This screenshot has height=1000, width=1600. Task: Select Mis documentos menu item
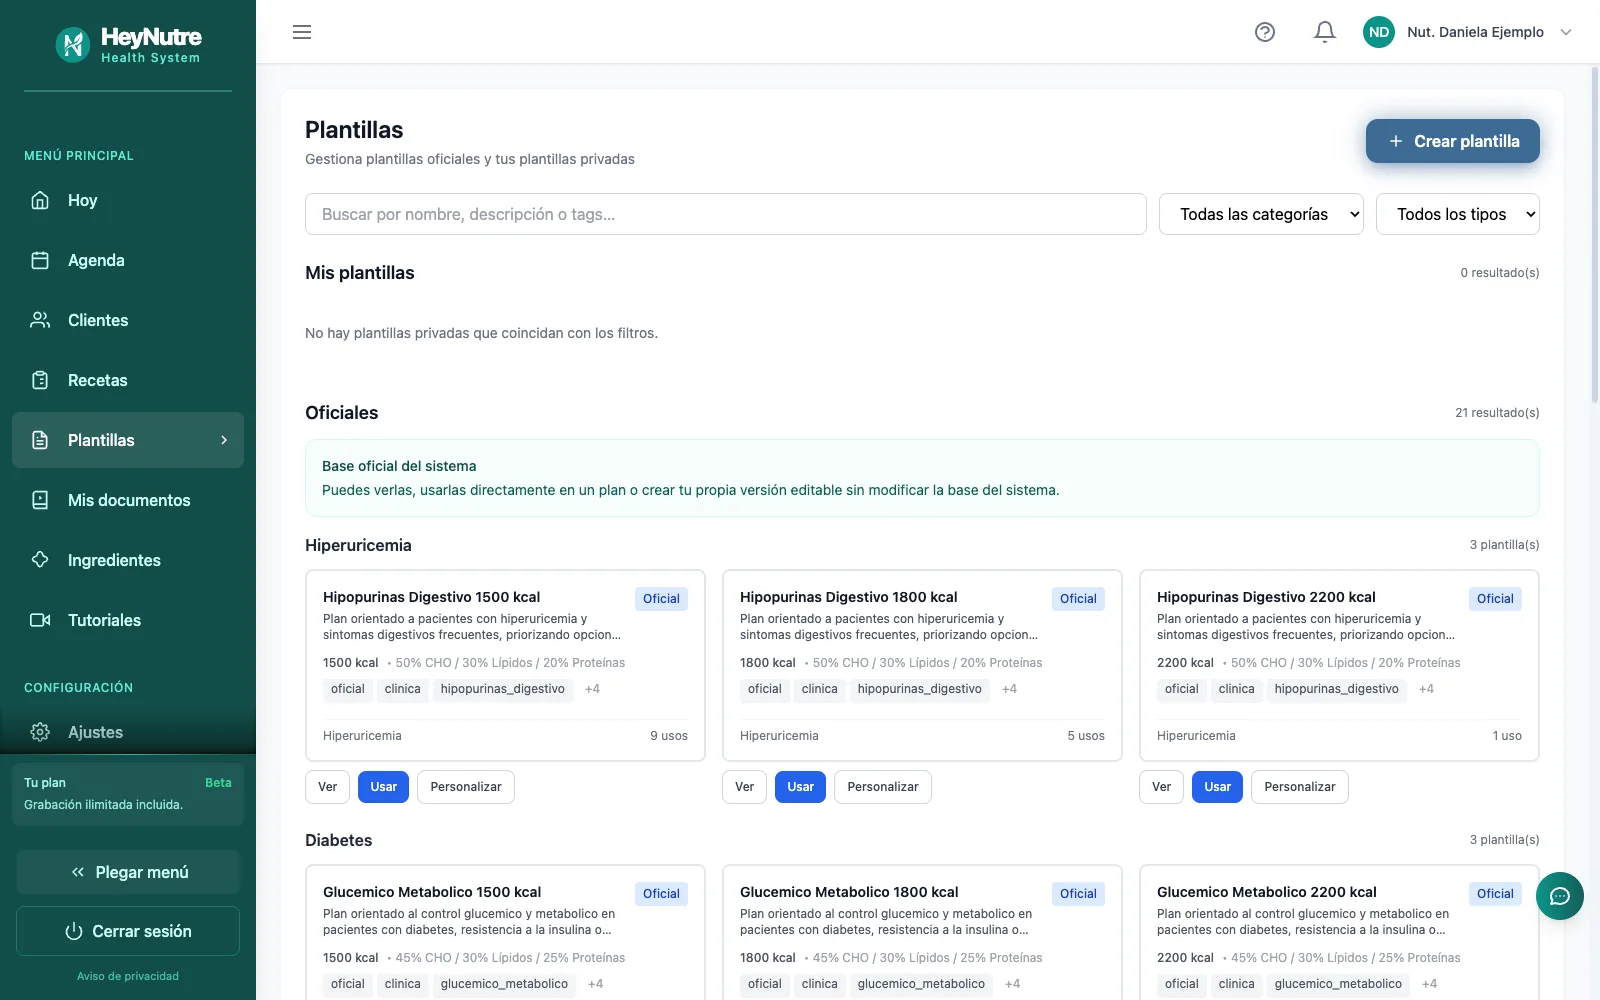128,500
